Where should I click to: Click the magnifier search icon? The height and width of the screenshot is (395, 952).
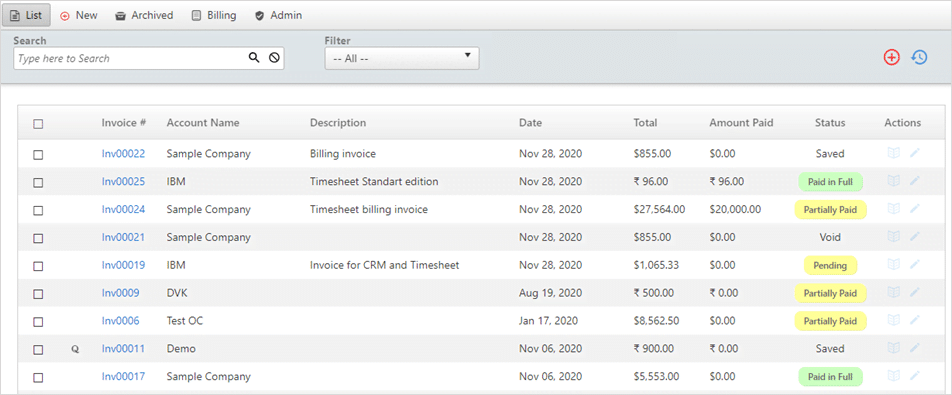[254, 58]
